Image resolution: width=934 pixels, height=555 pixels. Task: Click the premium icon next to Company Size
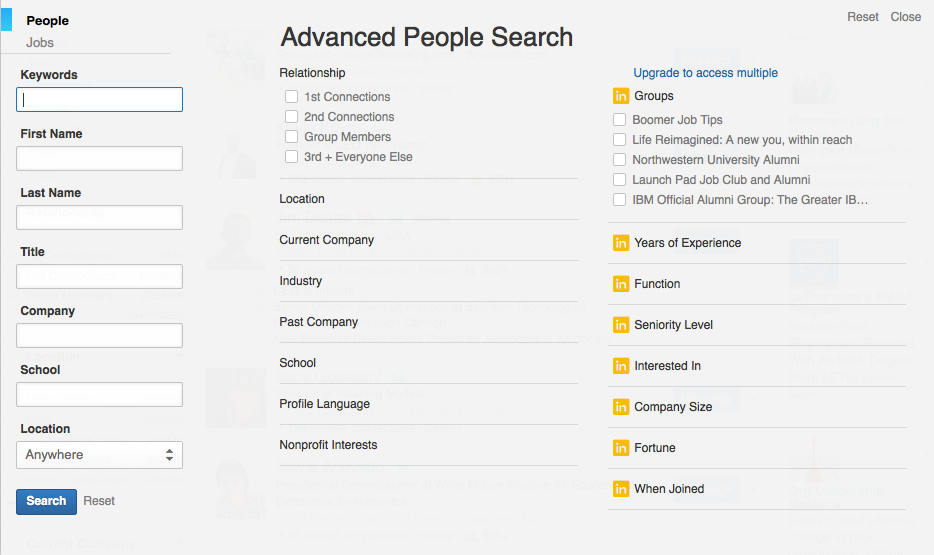tap(620, 407)
